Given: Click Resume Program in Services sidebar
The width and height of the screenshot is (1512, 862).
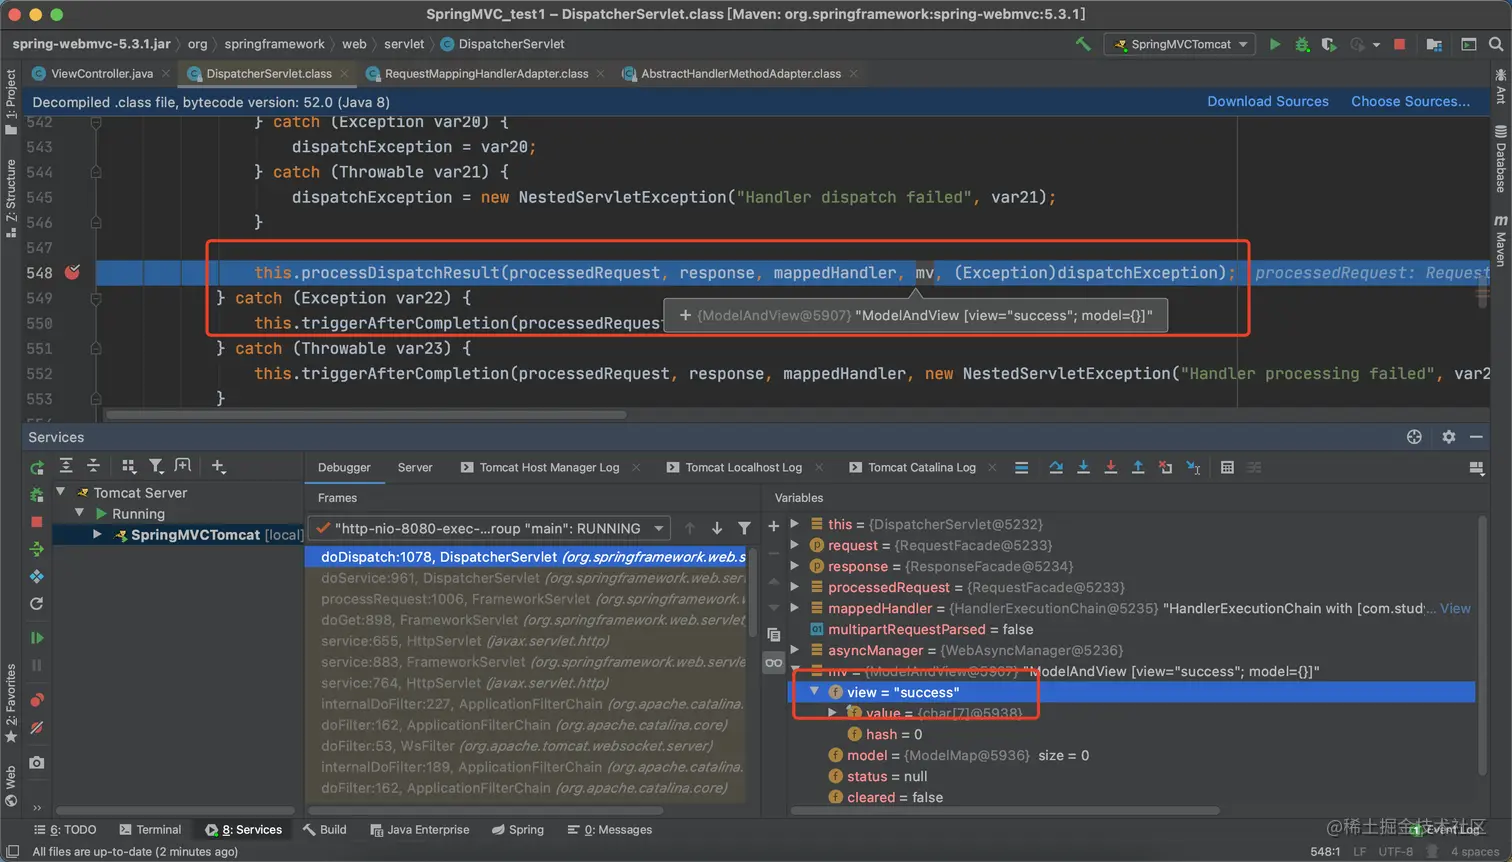Looking at the screenshot, I should (x=37, y=638).
